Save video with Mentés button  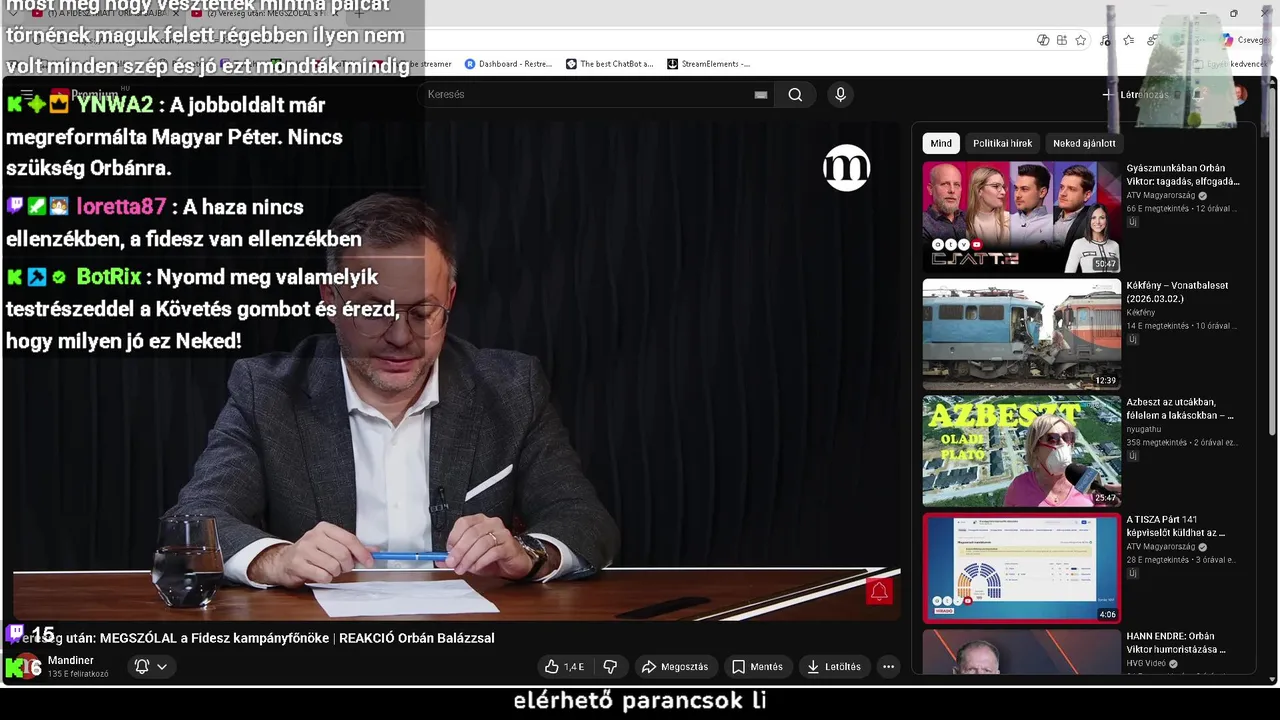[757, 667]
